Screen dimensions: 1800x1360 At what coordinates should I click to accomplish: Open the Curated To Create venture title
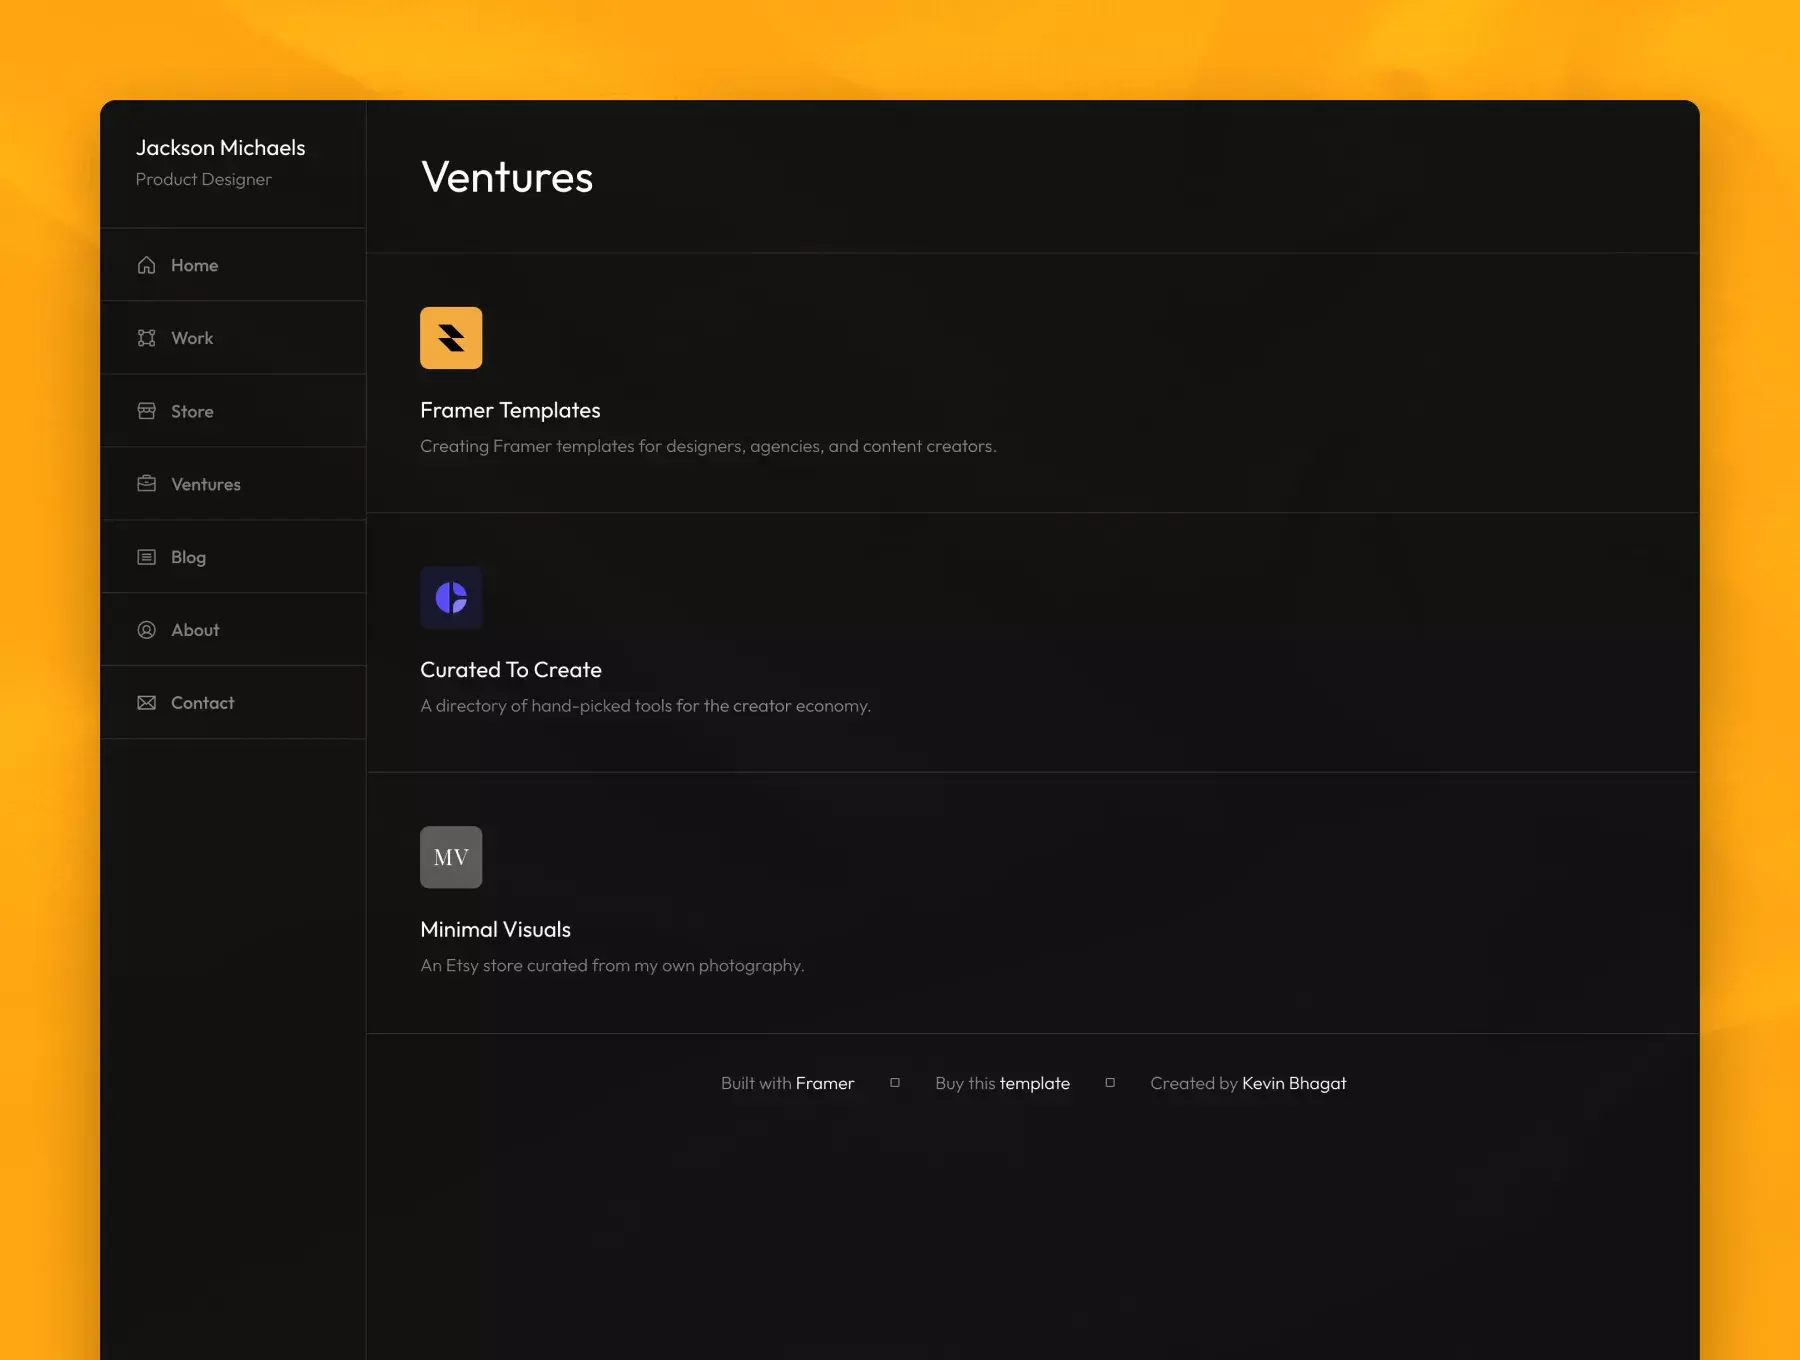pyautogui.click(x=511, y=670)
